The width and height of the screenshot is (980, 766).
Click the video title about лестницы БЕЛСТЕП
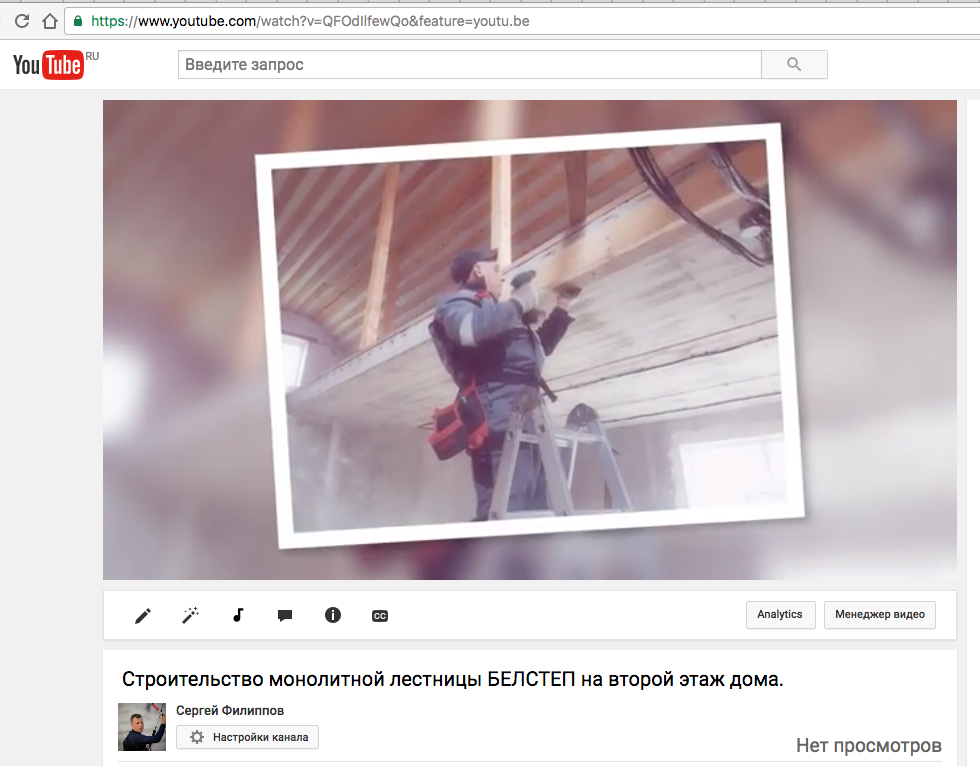coord(452,680)
